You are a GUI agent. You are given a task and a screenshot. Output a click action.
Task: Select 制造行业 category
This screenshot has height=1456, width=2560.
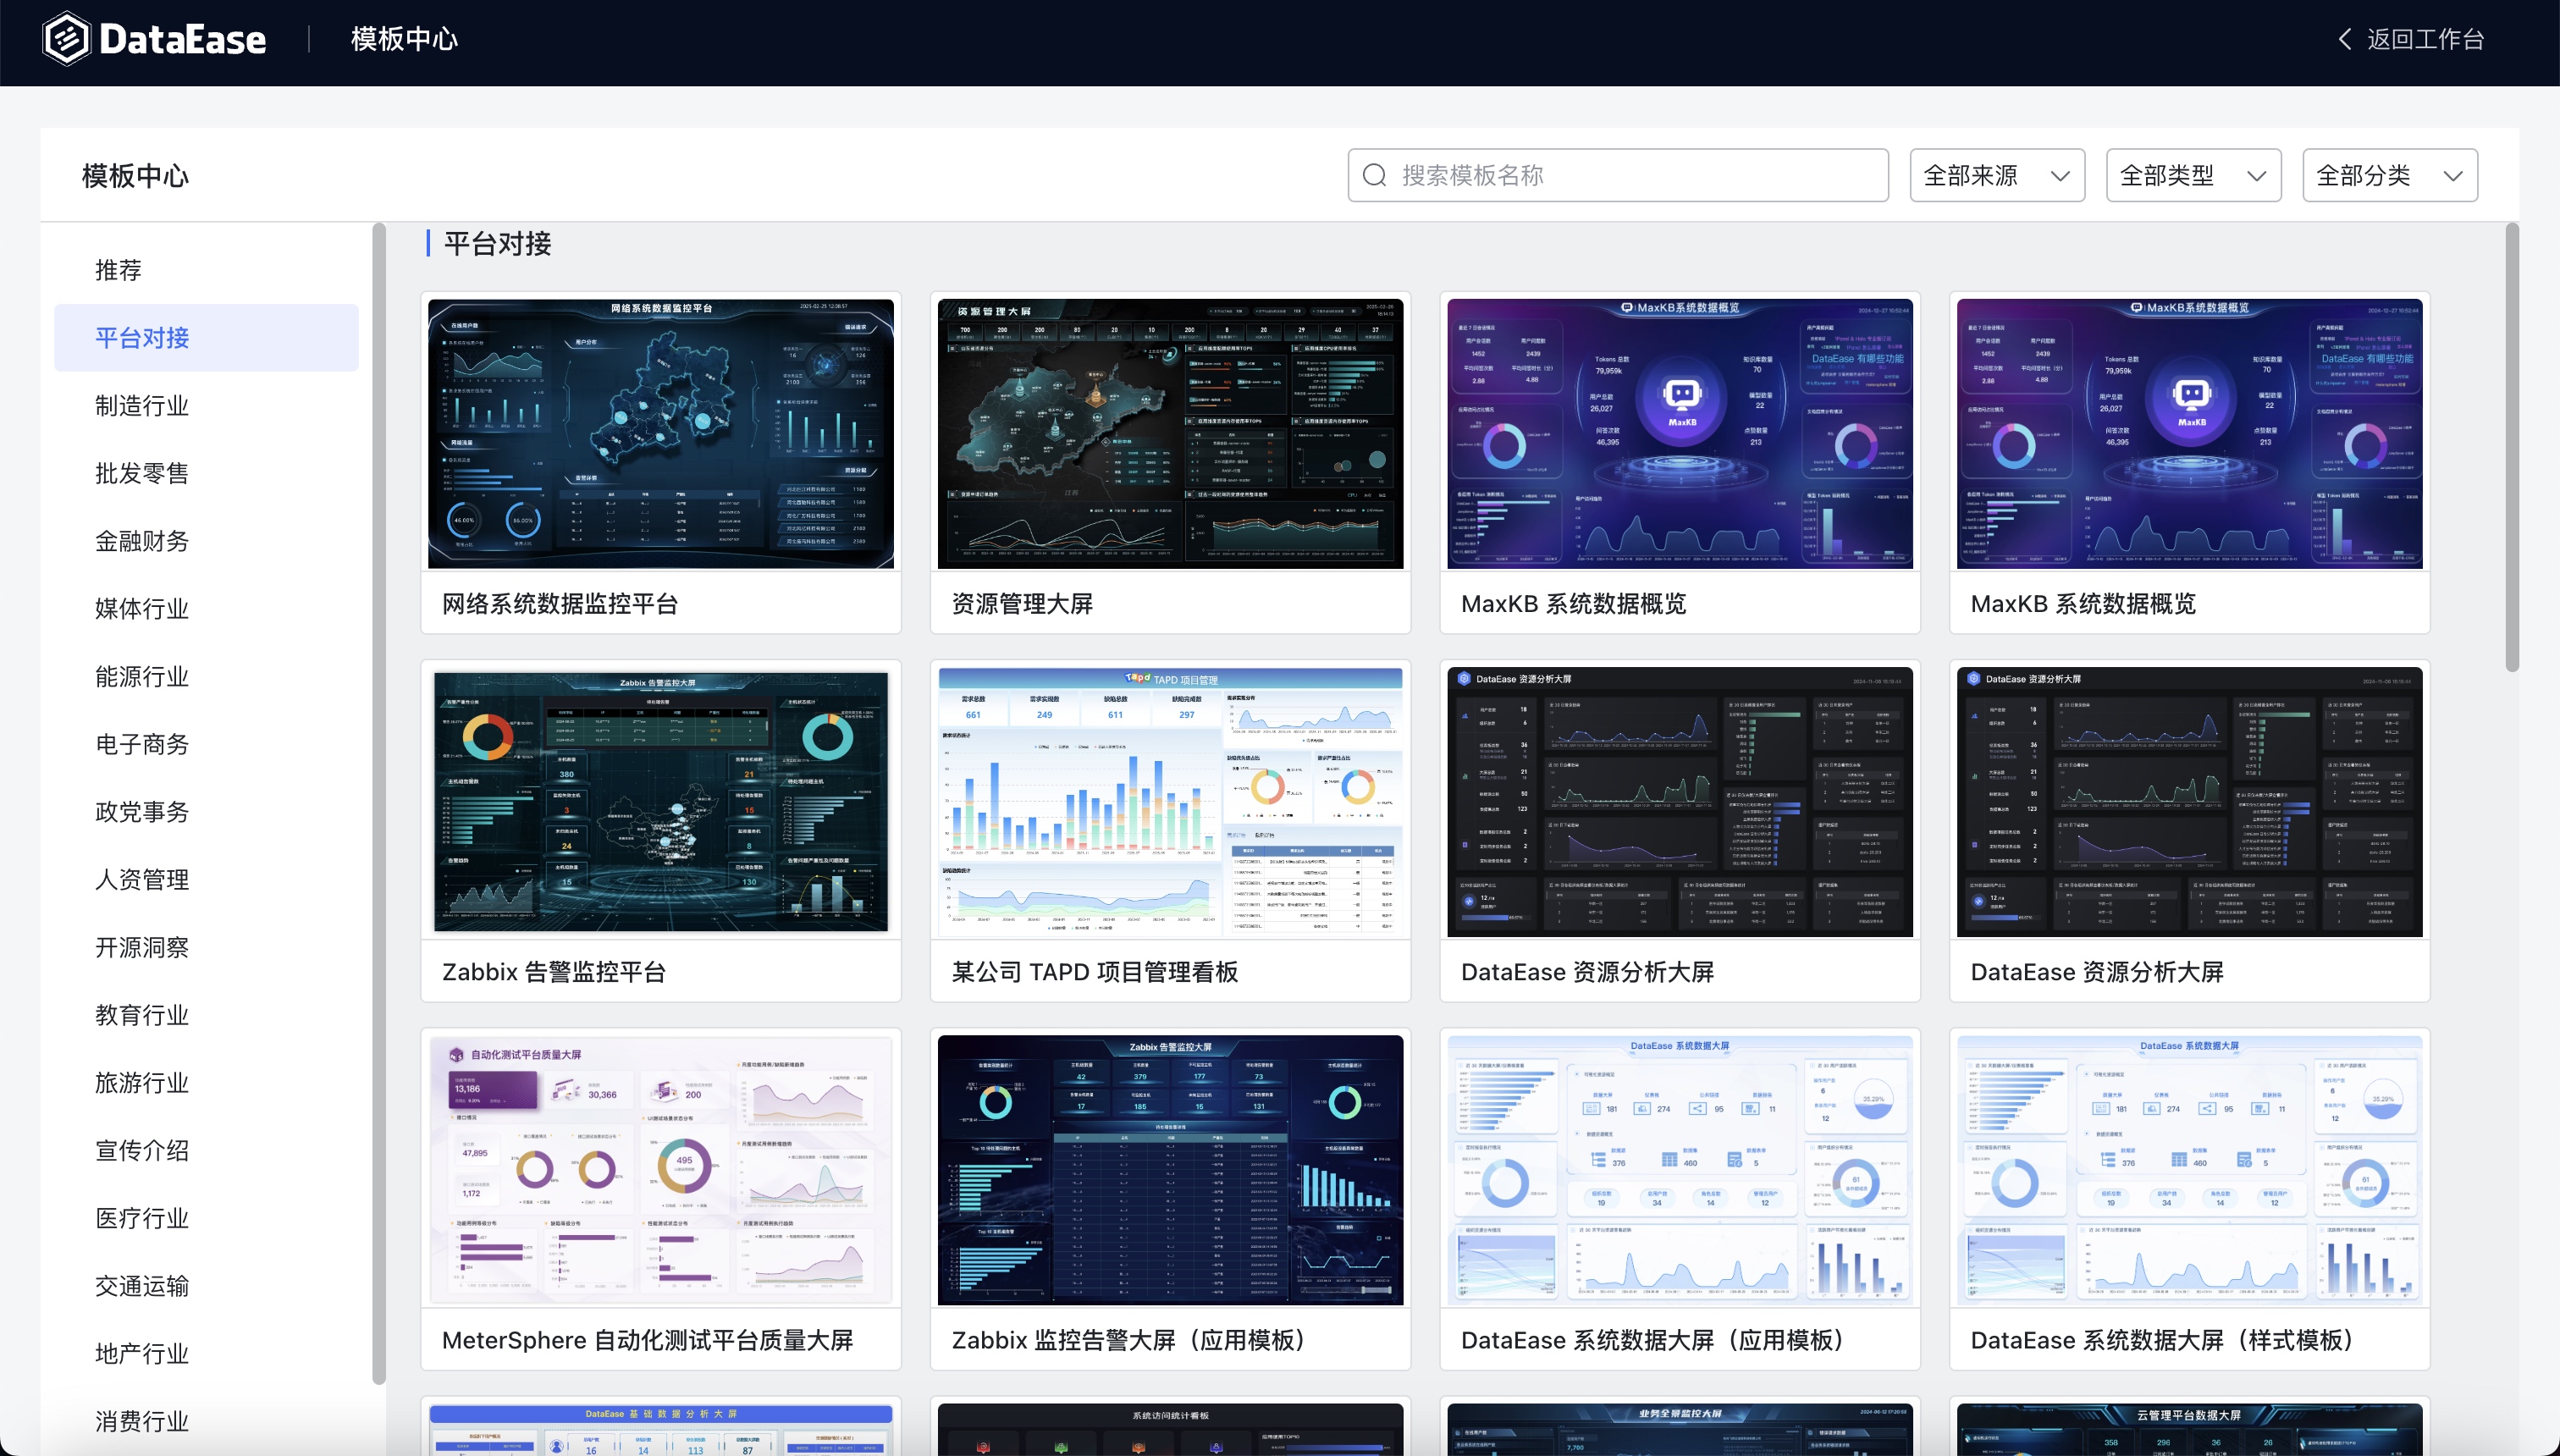pyautogui.click(x=206, y=406)
